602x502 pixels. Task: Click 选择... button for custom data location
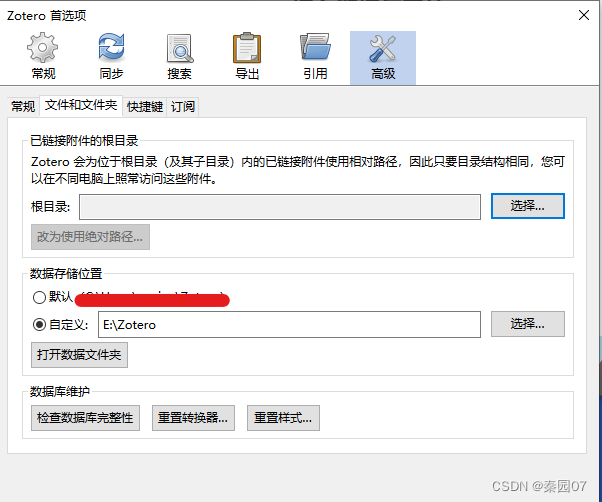(x=528, y=324)
